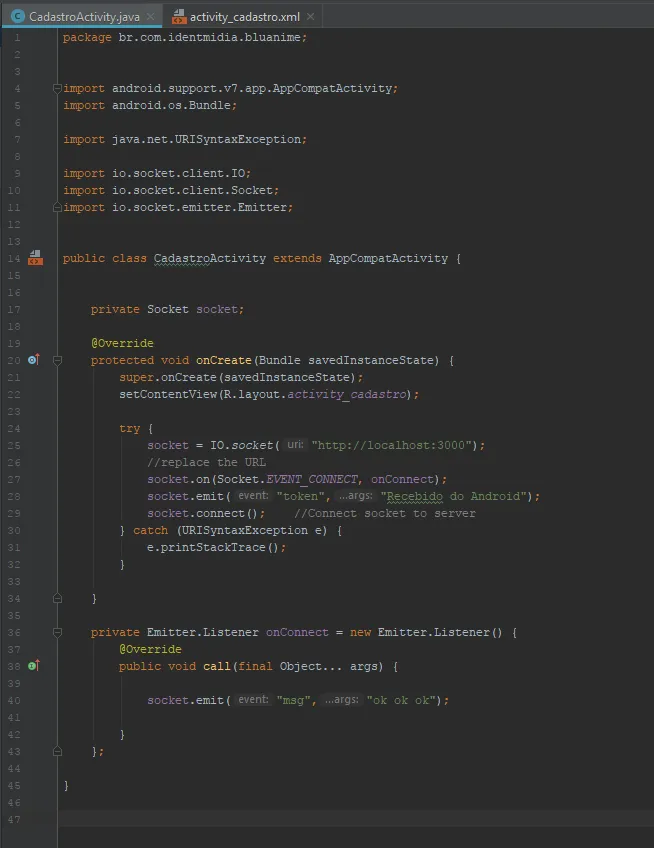Screen dimensions: 654x848
Task: Switch to CadastroActivity.java tab
Action: (84, 17)
